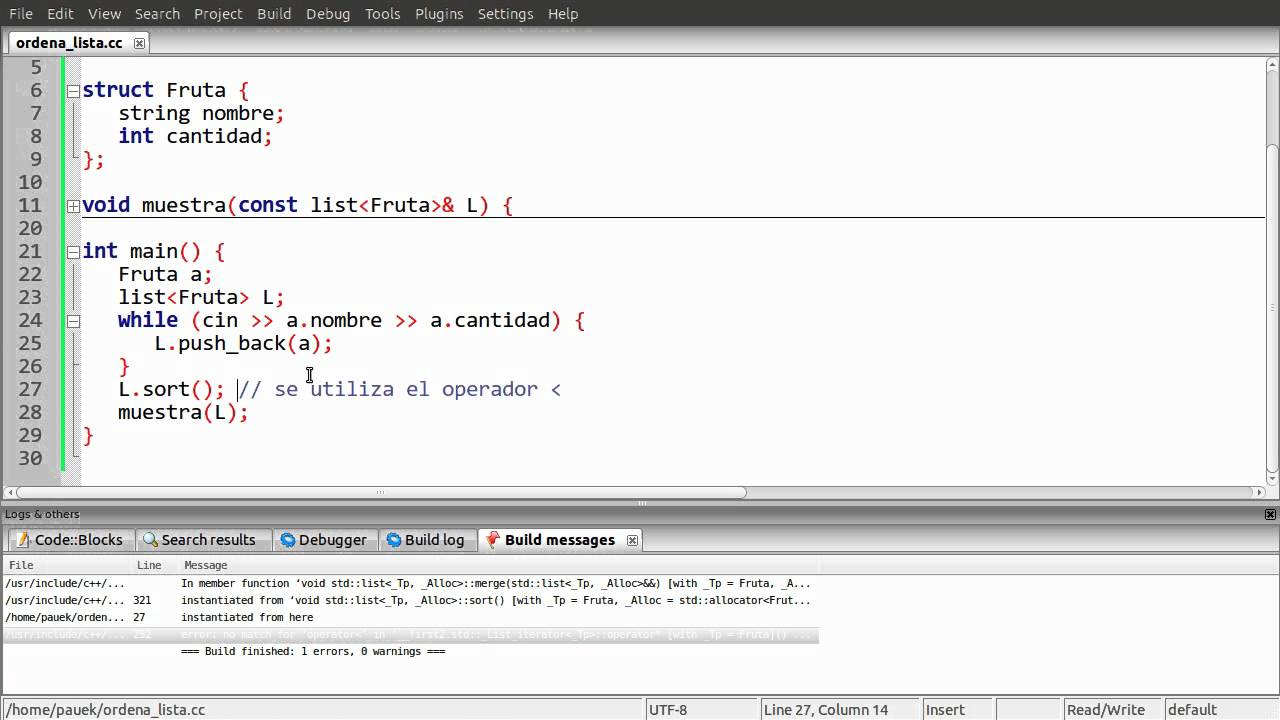Close the Build messages tab

(x=632, y=540)
